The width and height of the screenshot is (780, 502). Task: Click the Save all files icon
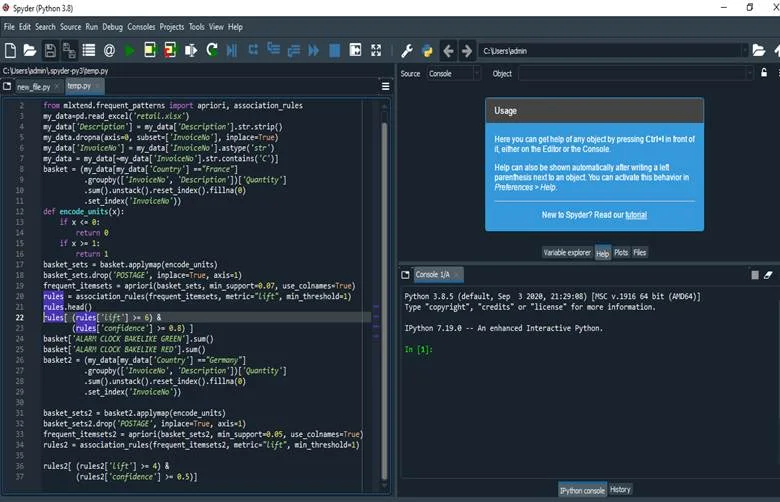point(69,50)
